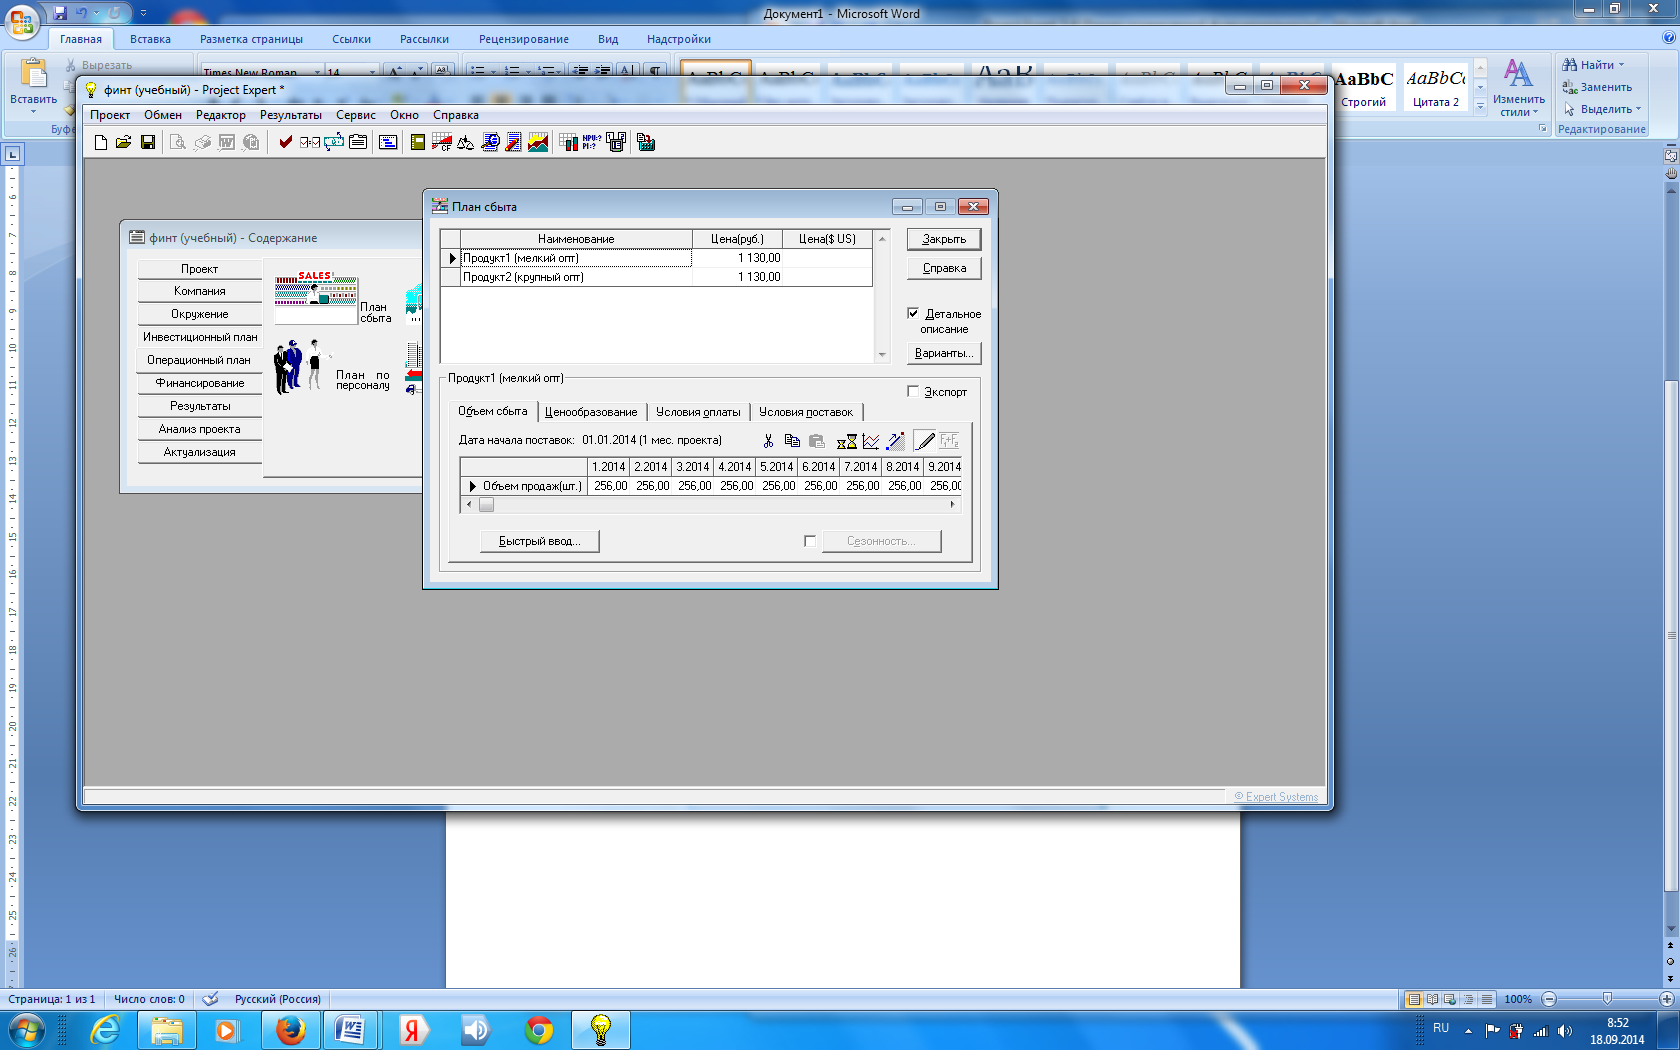Image resolution: width=1680 pixels, height=1050 pixels.
Task: Open Word 'Вставка' ribbon tab
Action: point(150,39)
